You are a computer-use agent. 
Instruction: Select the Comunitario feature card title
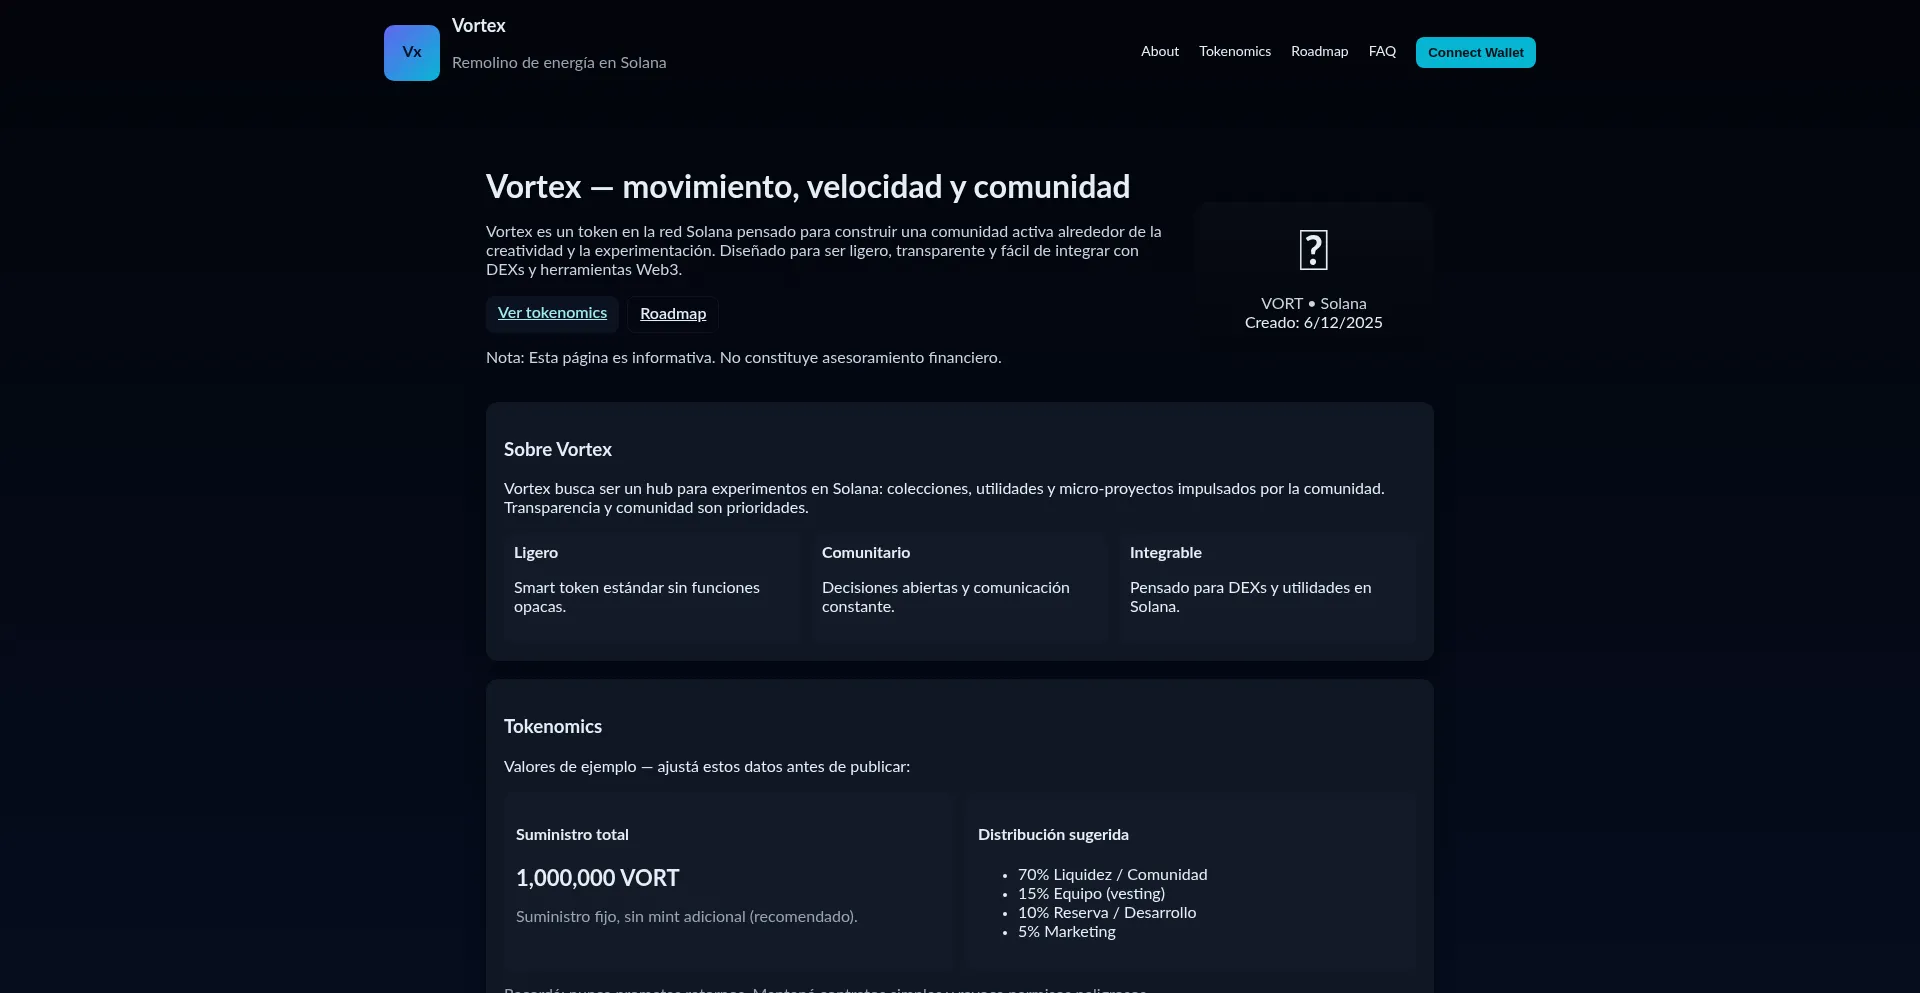866,553
